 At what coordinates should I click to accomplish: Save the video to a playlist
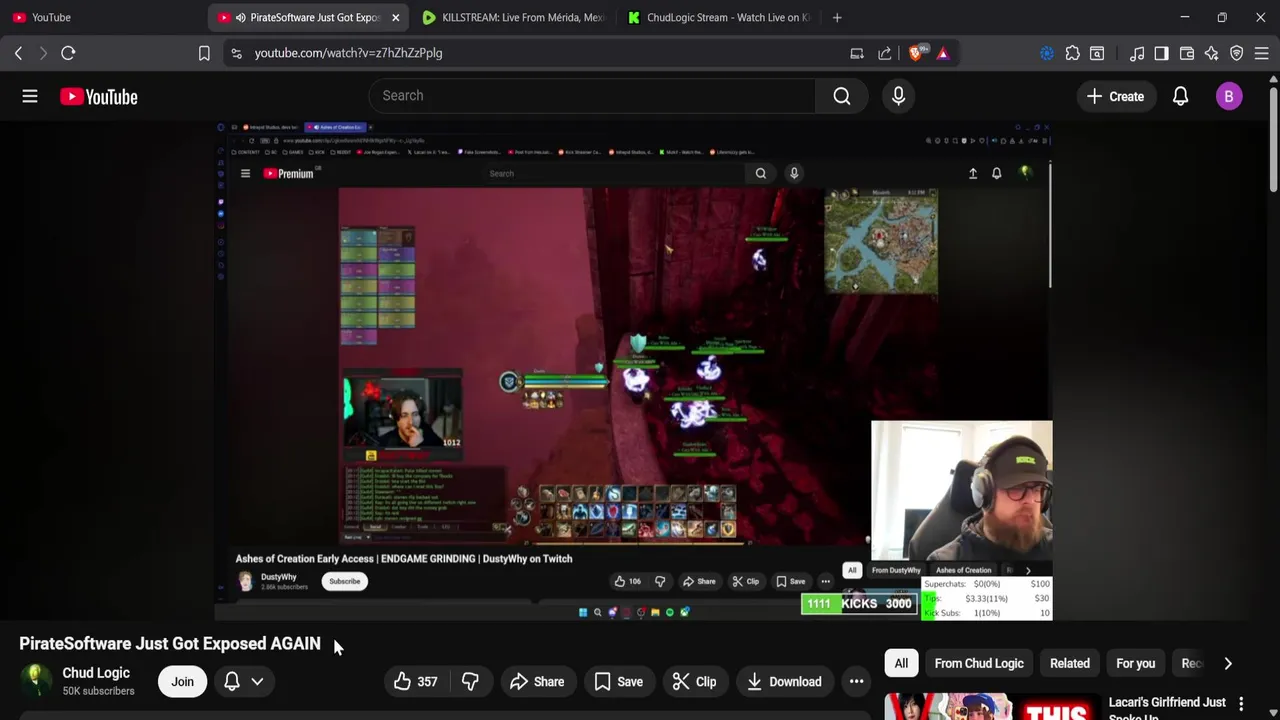point(618,682)
